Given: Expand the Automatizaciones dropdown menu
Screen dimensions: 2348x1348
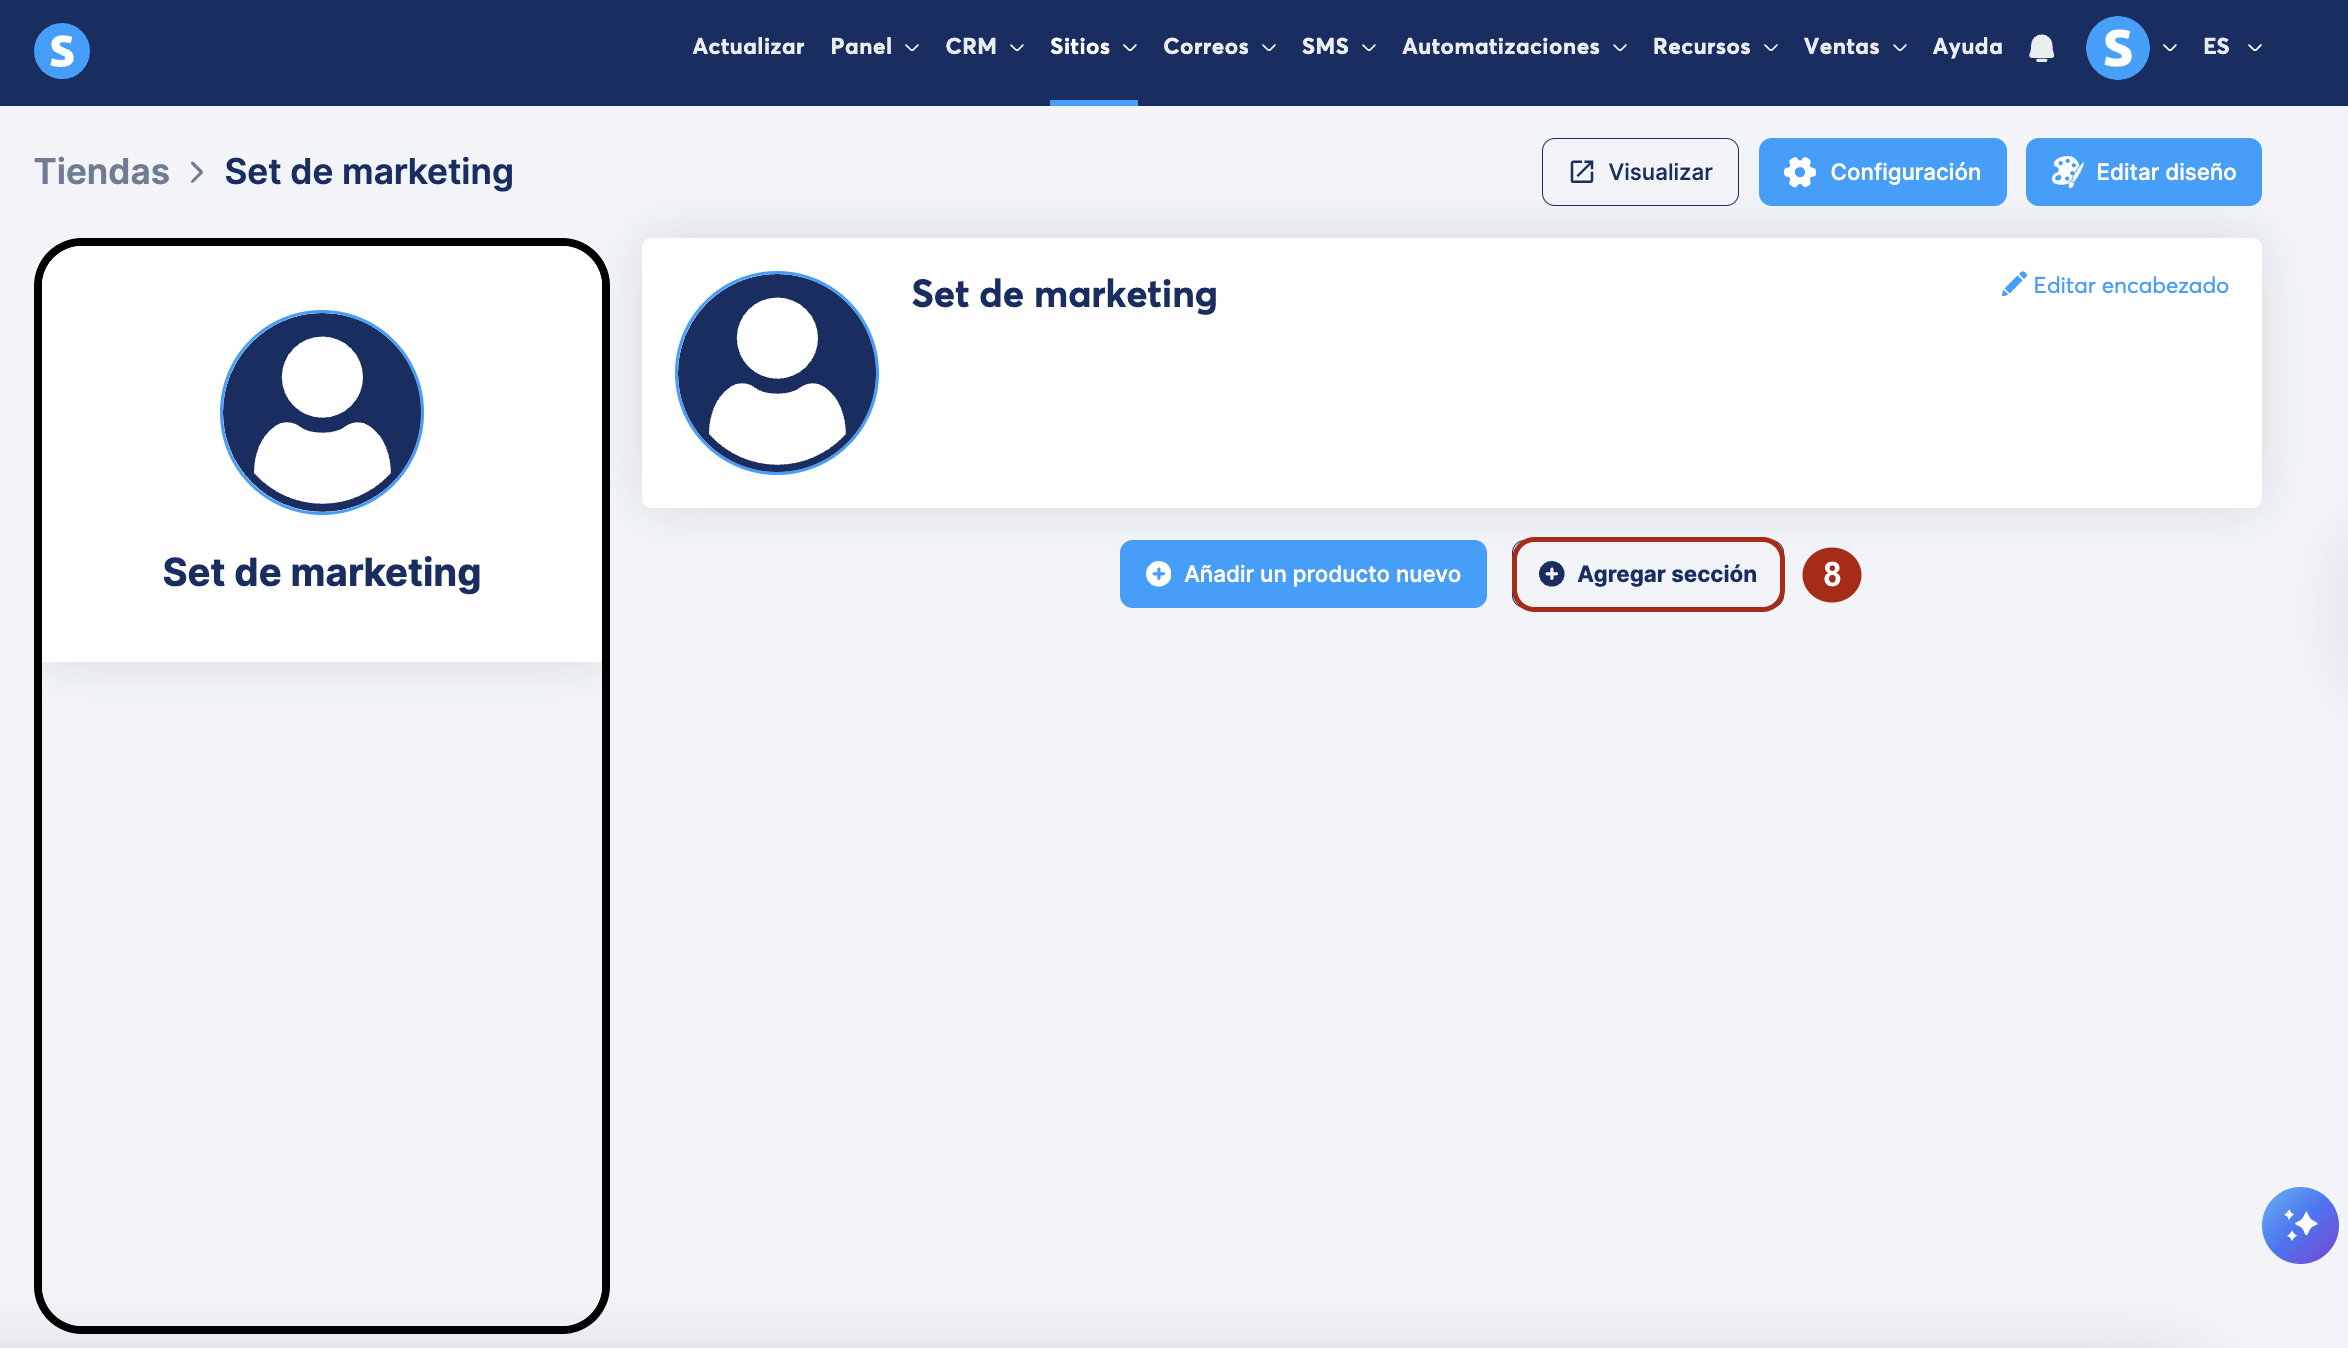Looking at the screenshot, I should 1513,47.
